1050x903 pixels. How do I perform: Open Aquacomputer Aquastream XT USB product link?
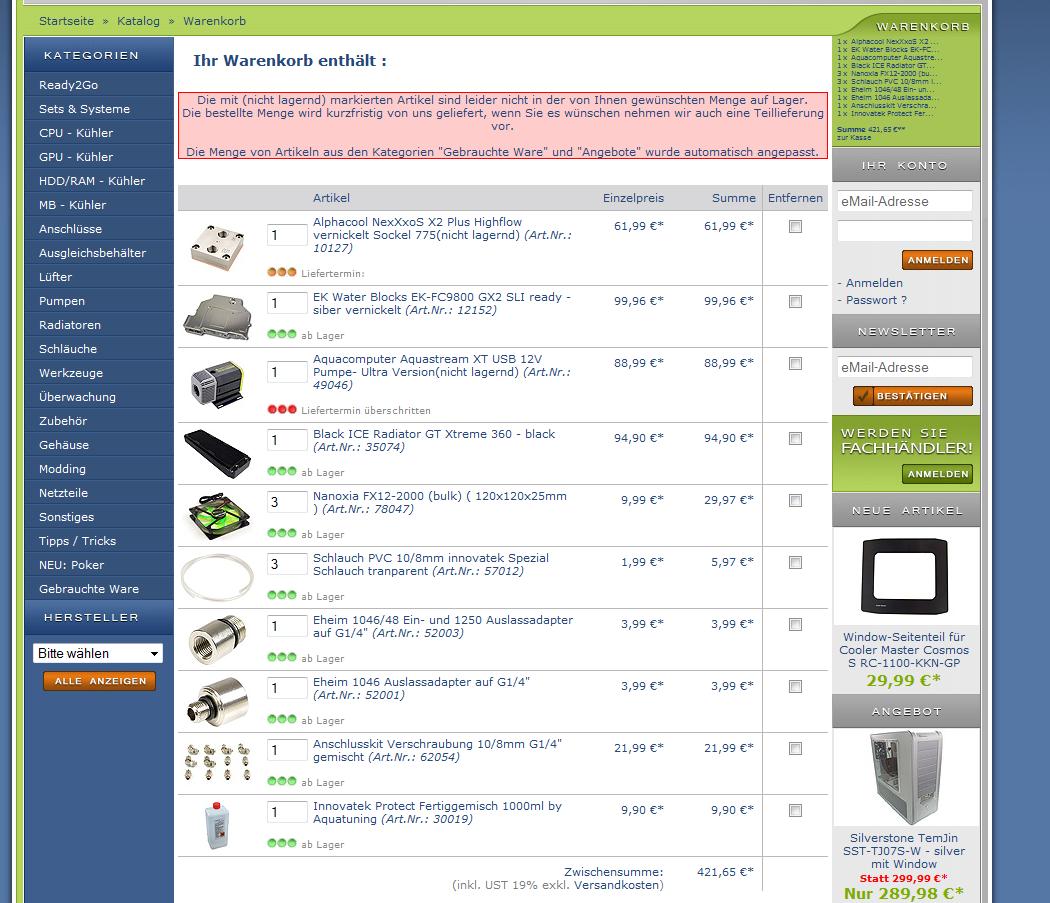click(x=442, y=372)
